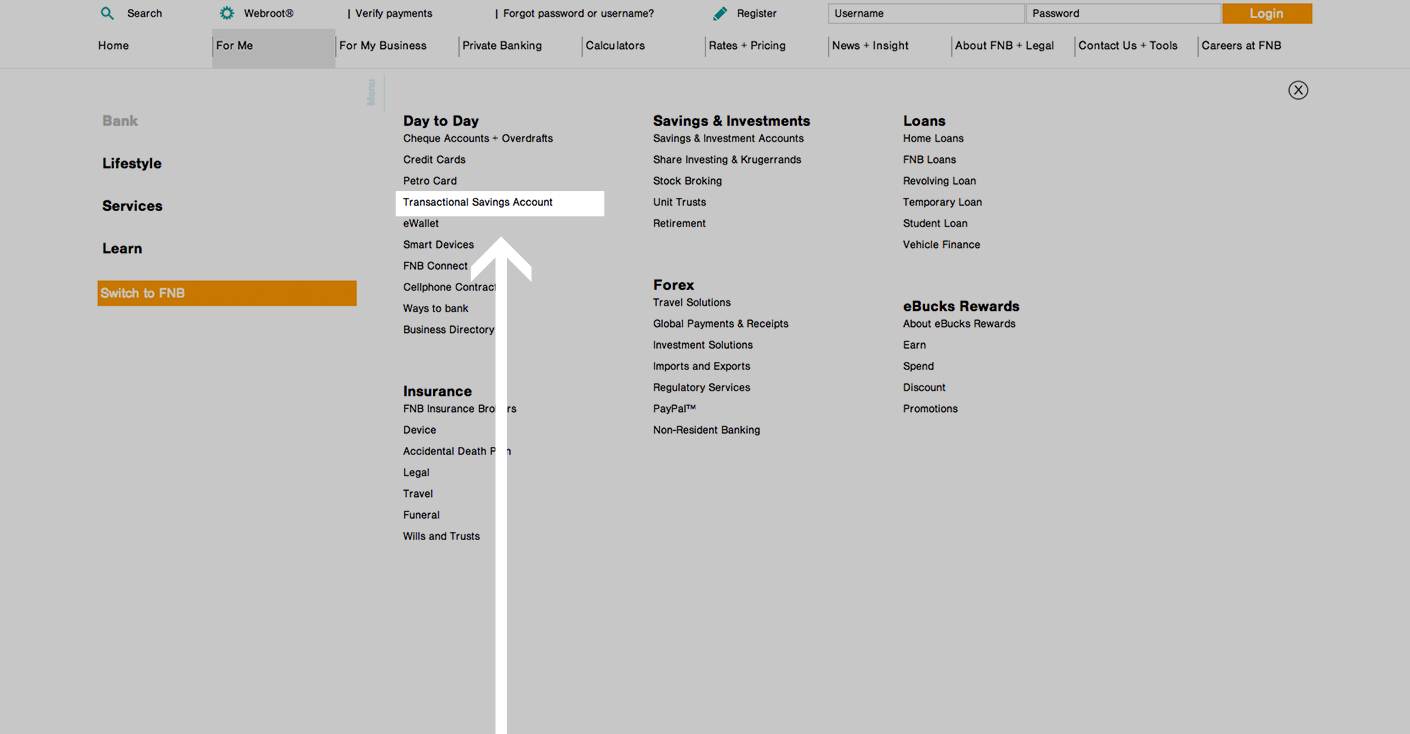Open the highlighted Transactional Savings Account link
Screen dimensions: 1410x734
pyautogui.click(x=477, y=202)
